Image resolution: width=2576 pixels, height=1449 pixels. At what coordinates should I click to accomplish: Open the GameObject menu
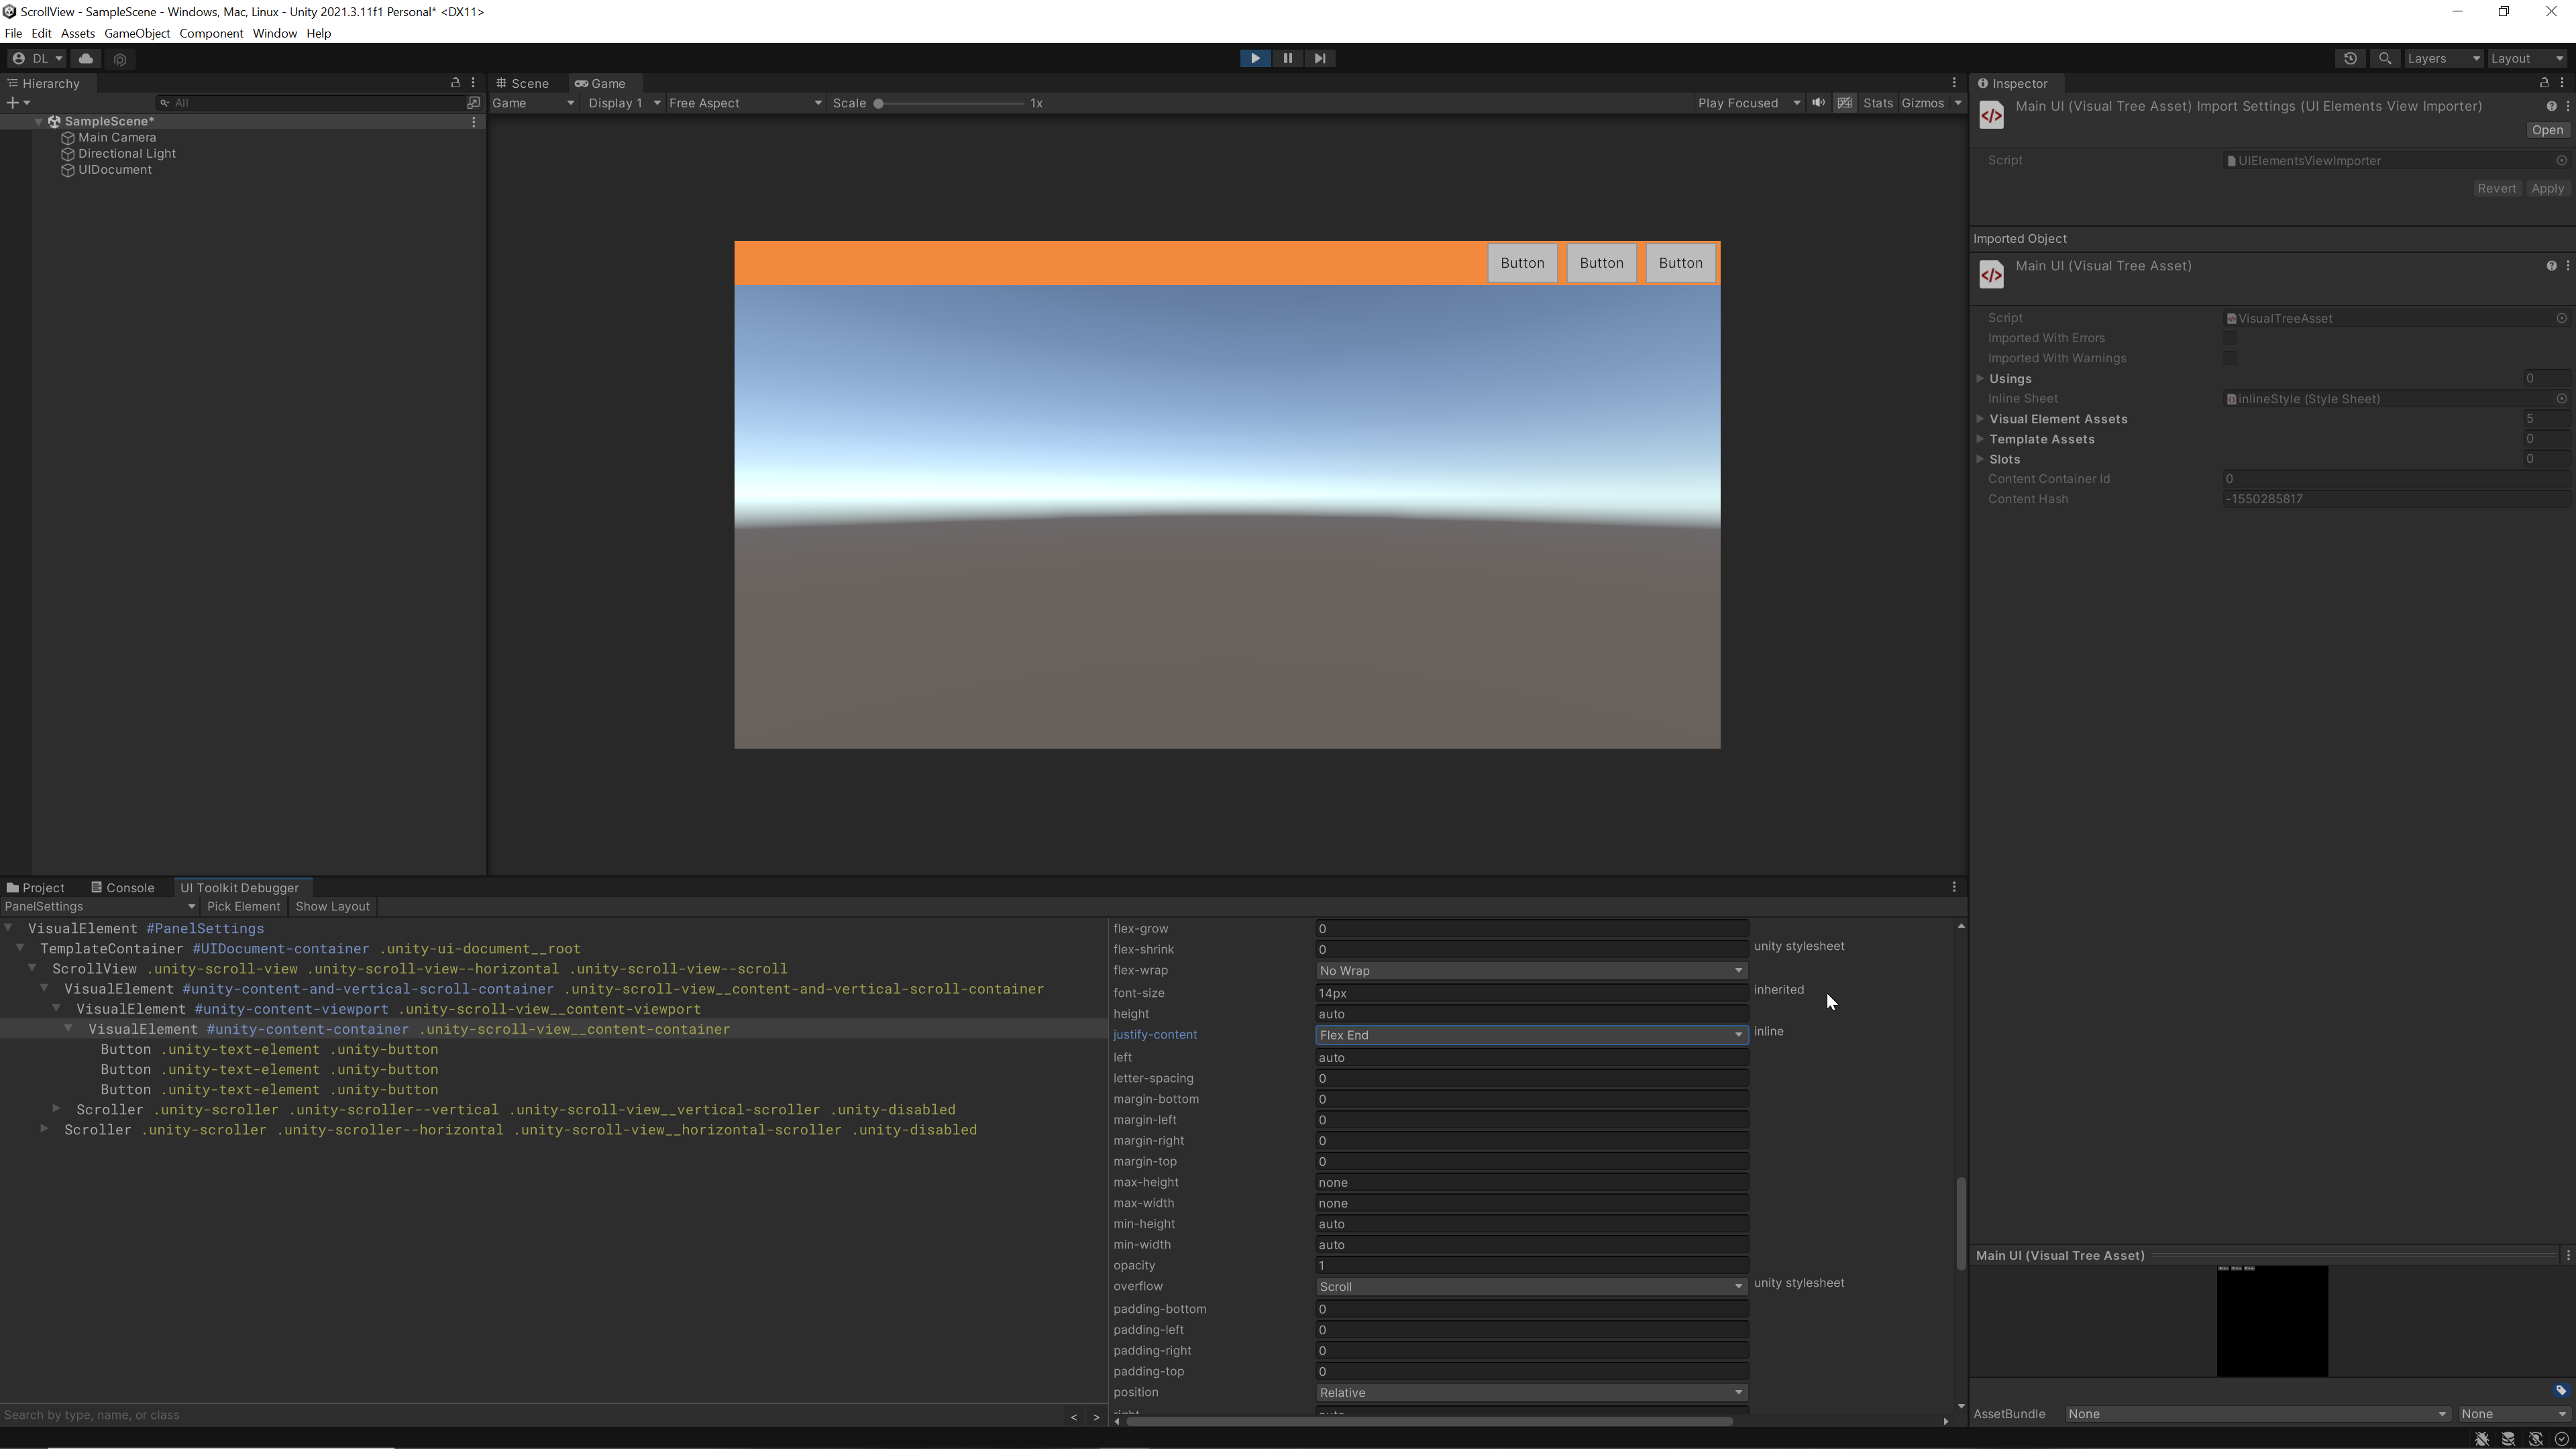[x=137, y=33]
